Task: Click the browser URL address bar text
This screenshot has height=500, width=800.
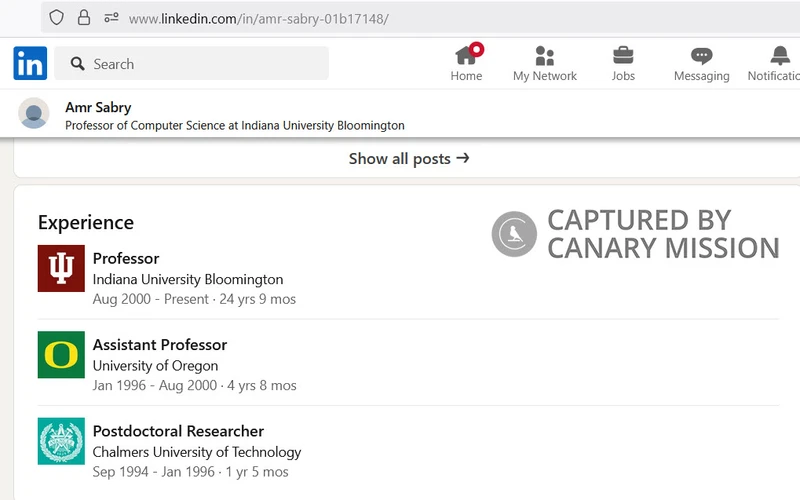Action: click(x=259, y=19)
